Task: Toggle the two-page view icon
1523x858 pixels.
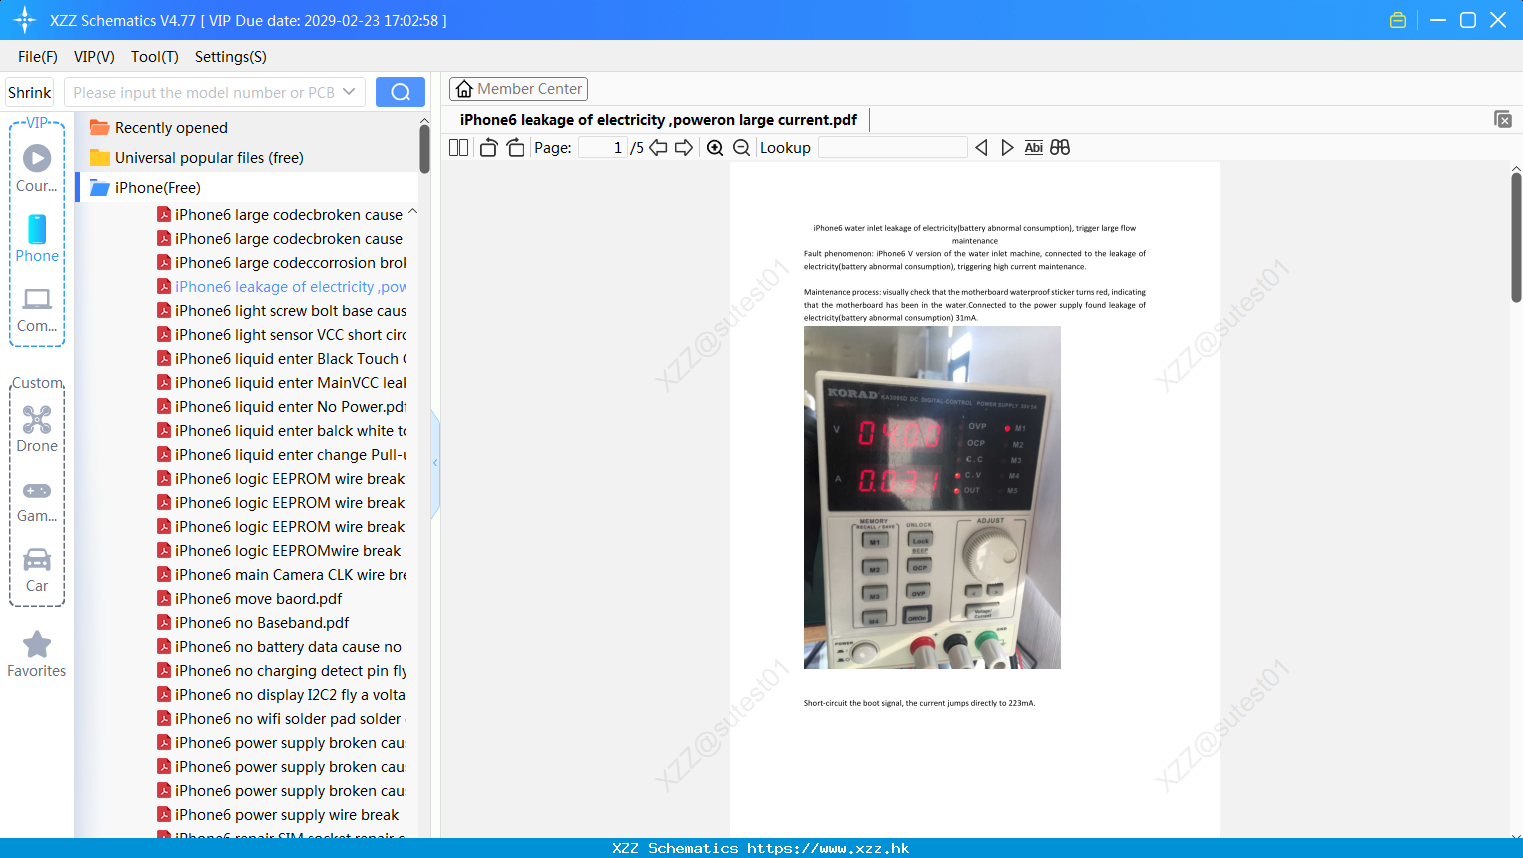Action: click(459, 148)
